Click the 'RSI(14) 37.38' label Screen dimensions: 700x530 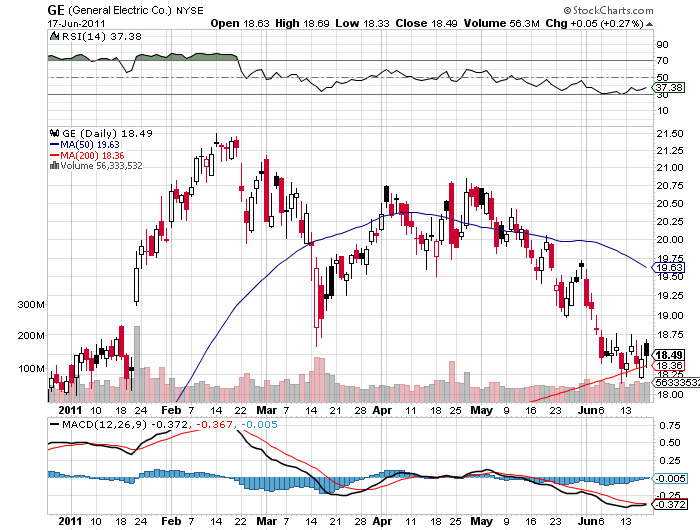pyautogui.click(x=101, y=36)
